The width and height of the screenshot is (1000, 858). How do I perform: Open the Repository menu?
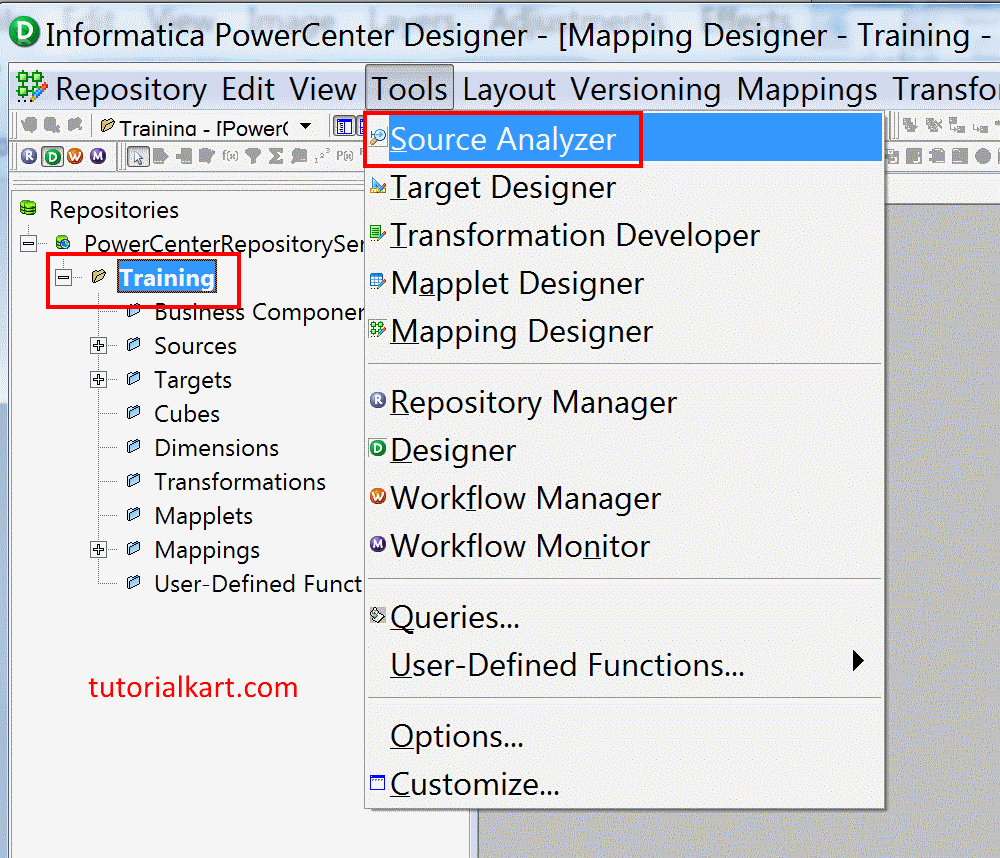point(131,89)
